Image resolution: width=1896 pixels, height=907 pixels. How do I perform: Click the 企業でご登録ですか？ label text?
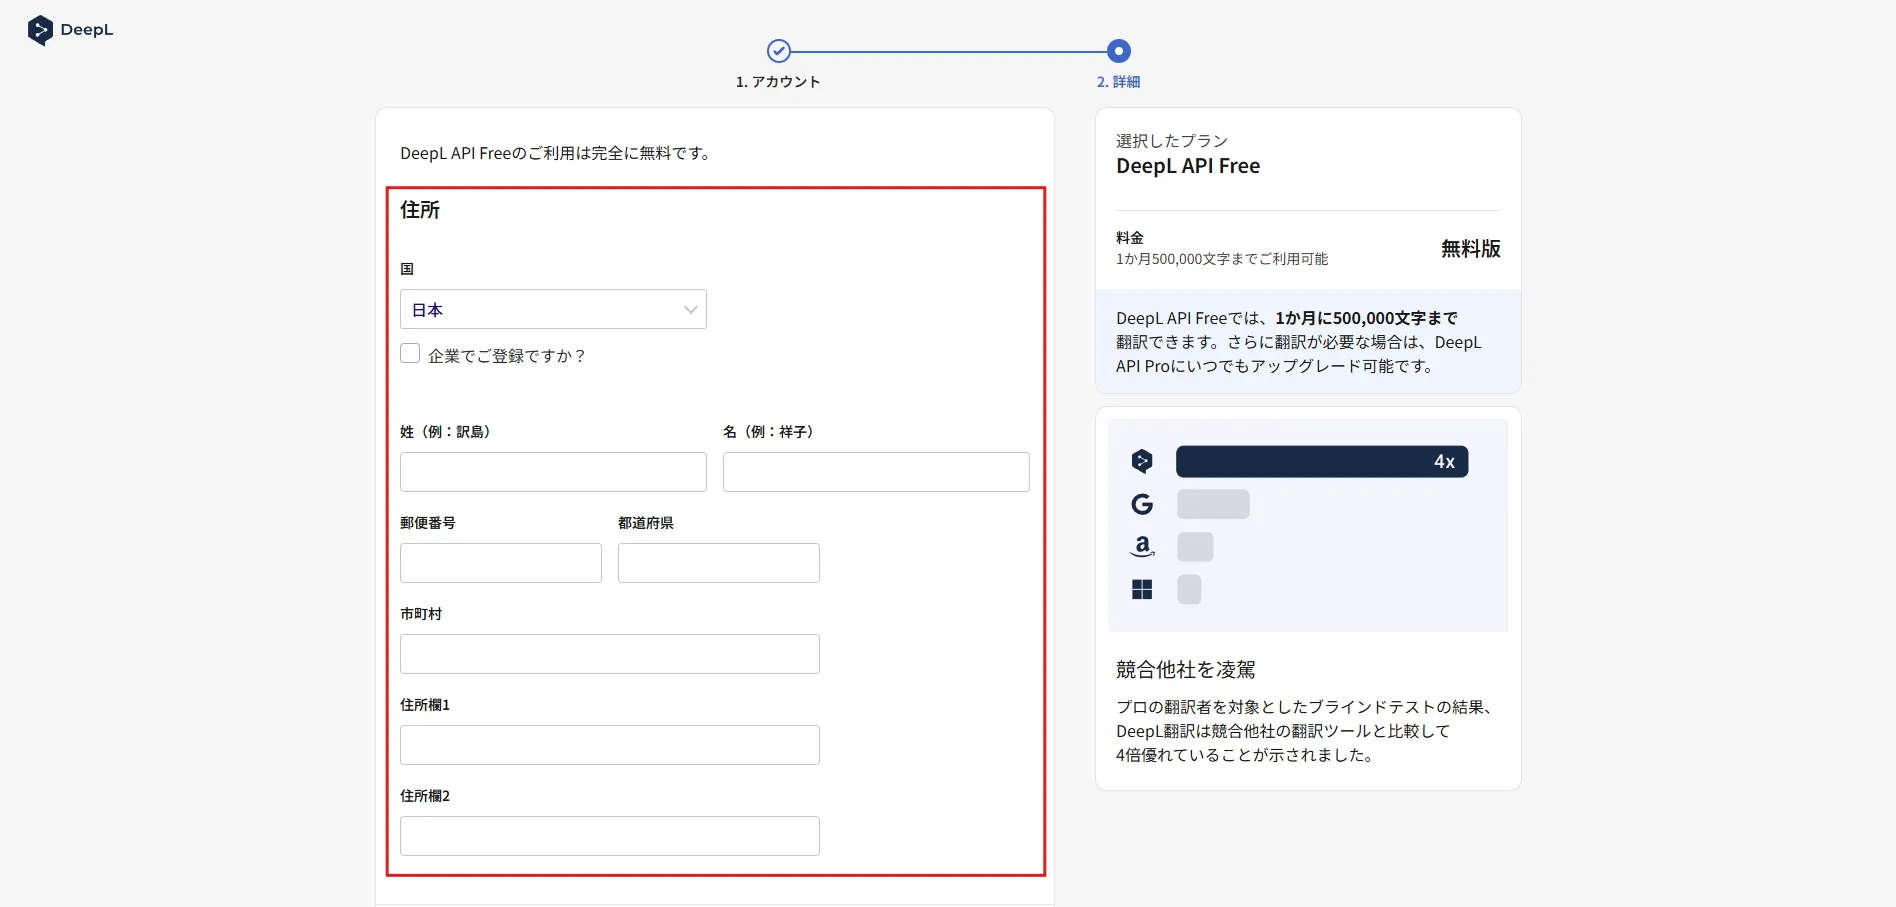[x=507, y=356]
